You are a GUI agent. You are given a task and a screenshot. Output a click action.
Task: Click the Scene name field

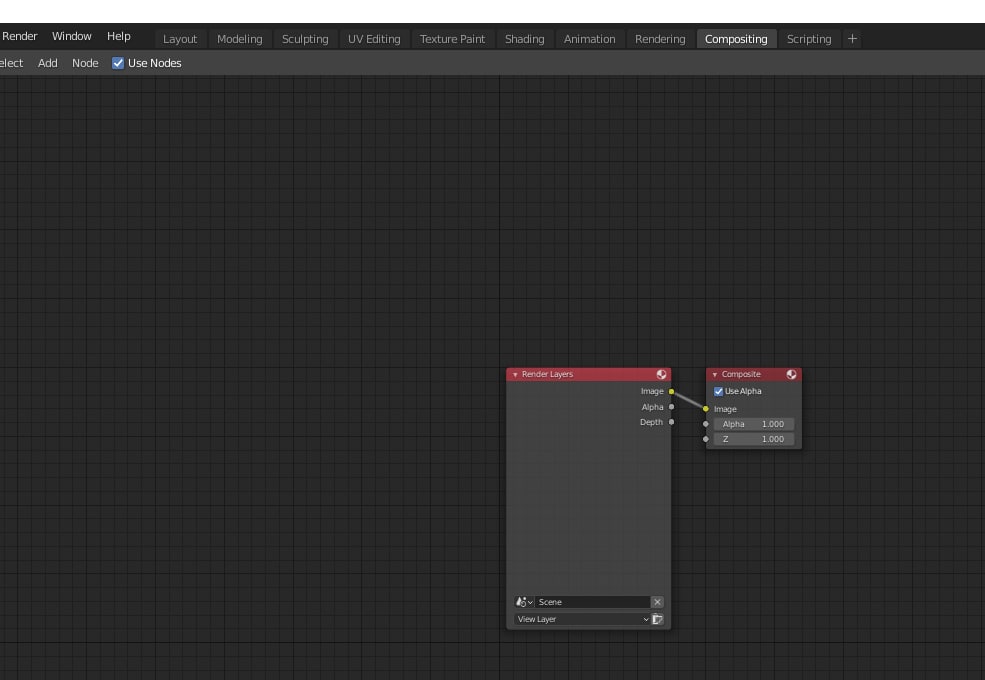[x=592, y=602]
